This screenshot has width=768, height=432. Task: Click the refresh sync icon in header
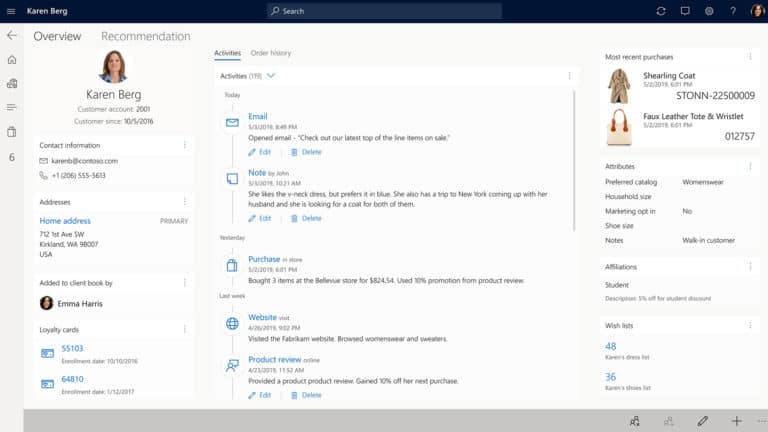pos(661,11)
